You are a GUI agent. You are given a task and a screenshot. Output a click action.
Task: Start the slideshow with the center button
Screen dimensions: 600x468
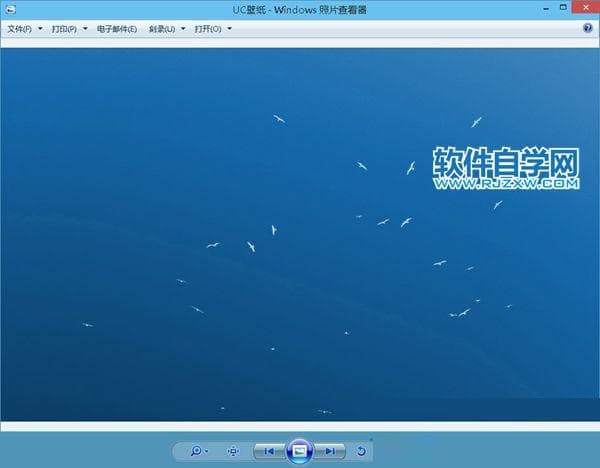[299, 452]
